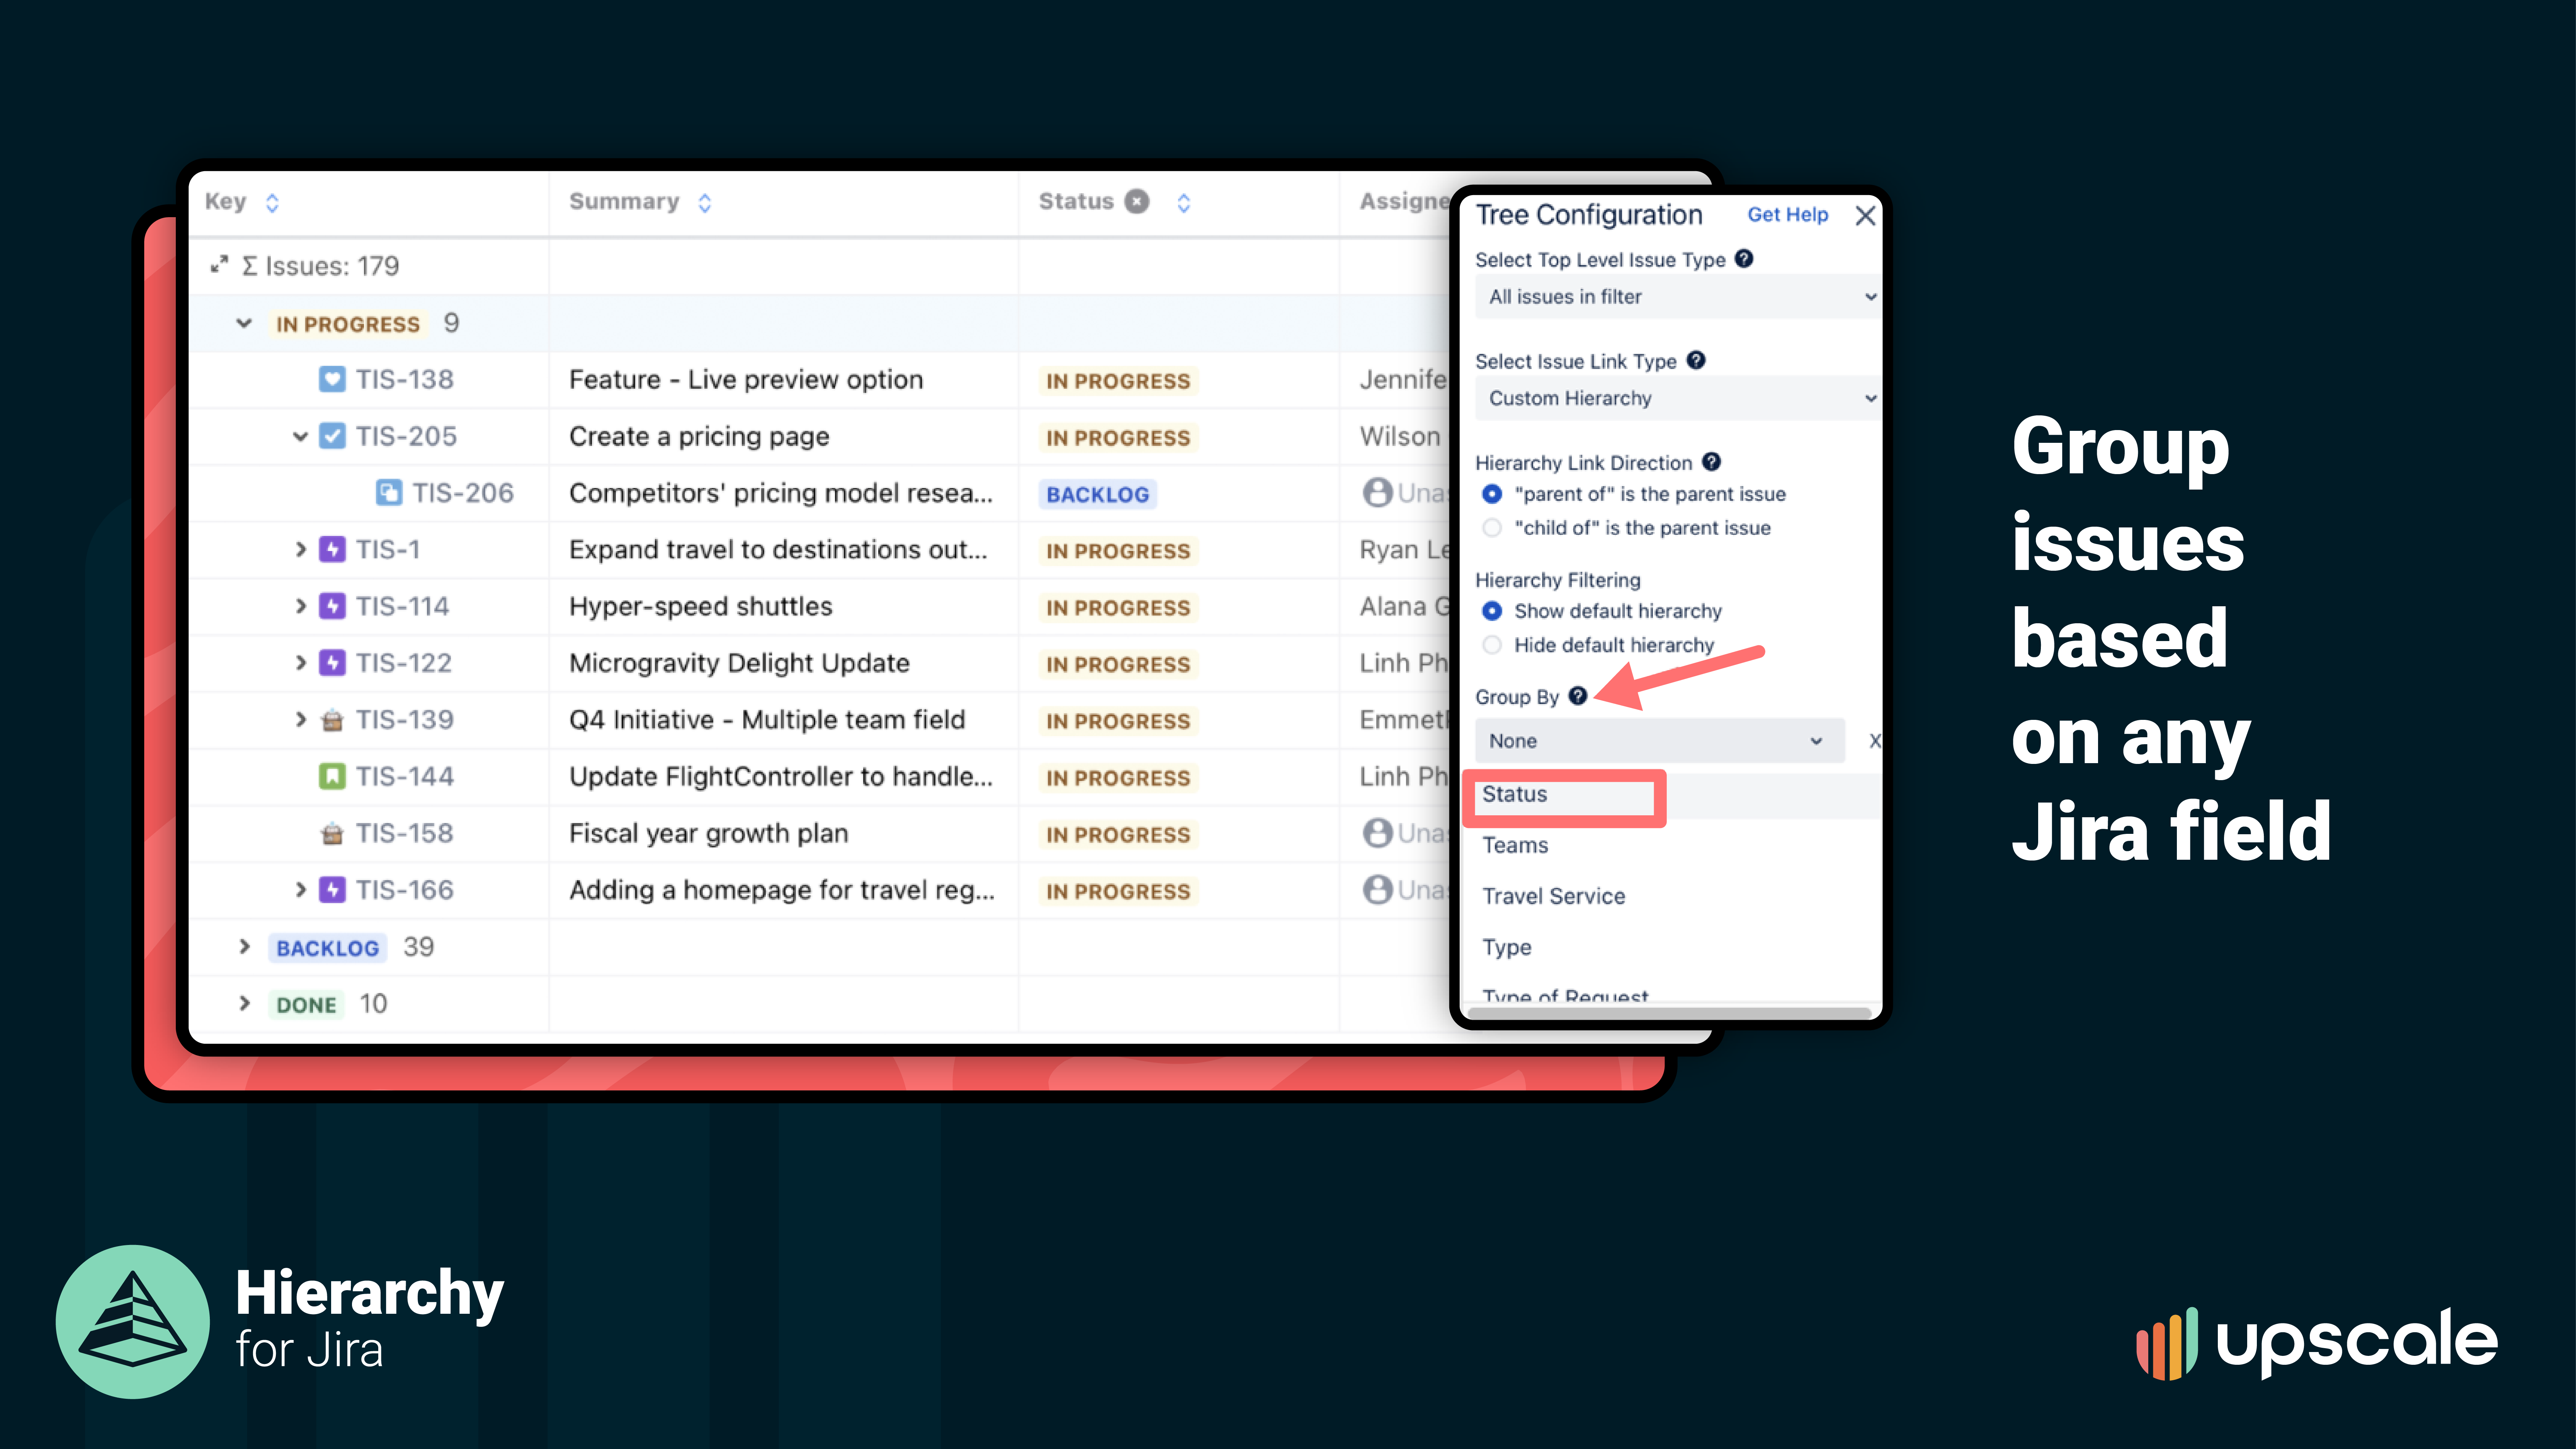This screenshot has width=2576, height=1449.
Task: Choose Teams from the Group By list
Action: (1516, 845)
